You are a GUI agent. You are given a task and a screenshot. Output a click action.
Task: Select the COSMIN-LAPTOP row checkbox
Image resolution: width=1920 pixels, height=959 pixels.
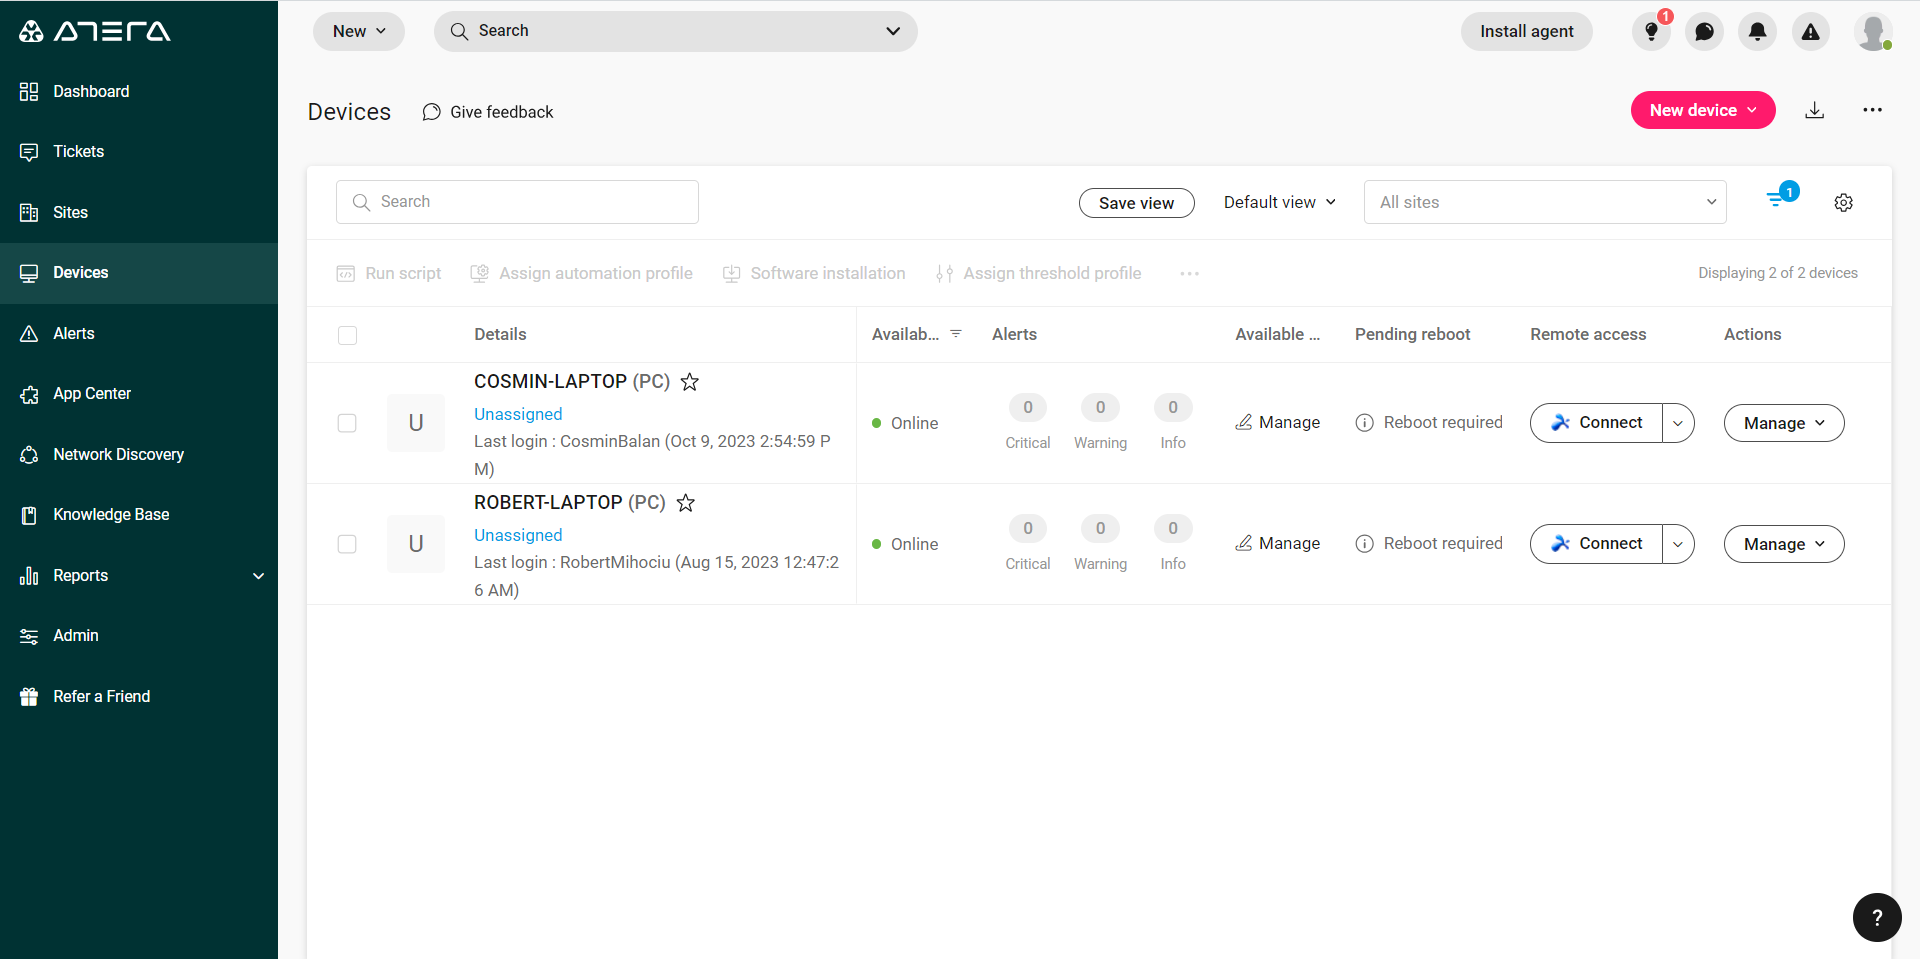pos(347,423)
